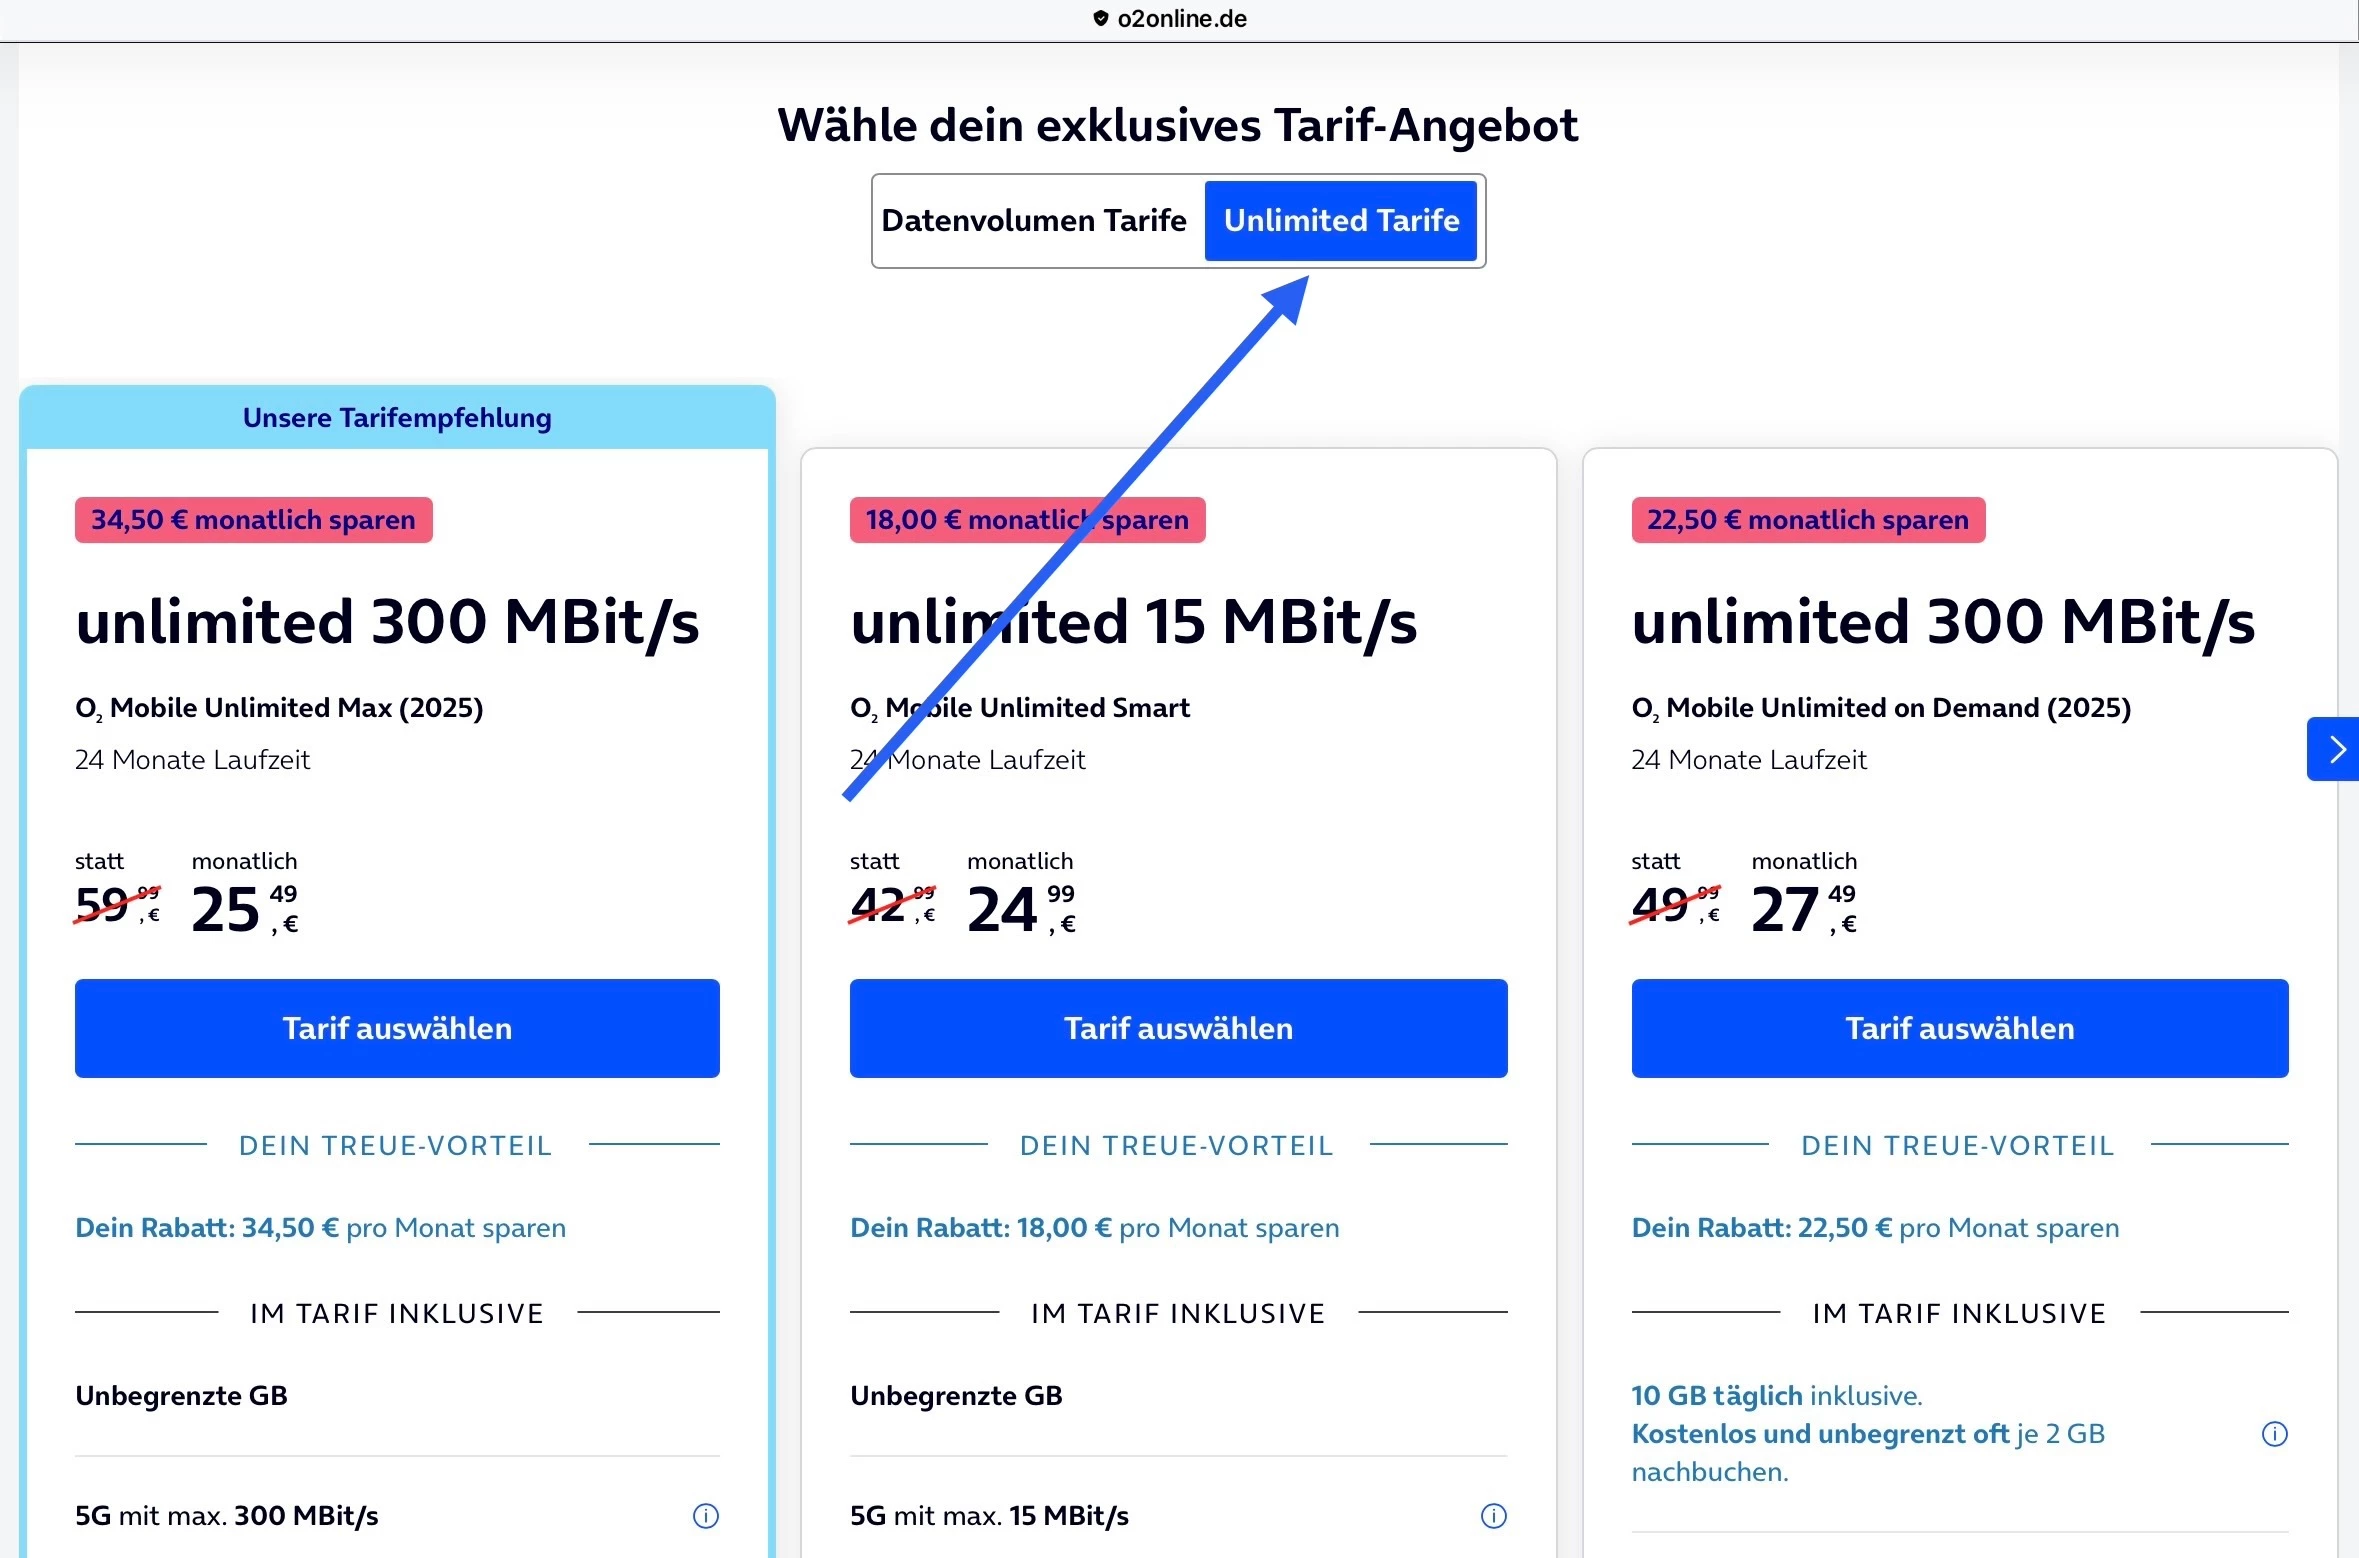Screen dimensions: 2359x1558
Task: Choose Tarif auswählen for Unlimited Max (2025)
Action: (397, 1028)
